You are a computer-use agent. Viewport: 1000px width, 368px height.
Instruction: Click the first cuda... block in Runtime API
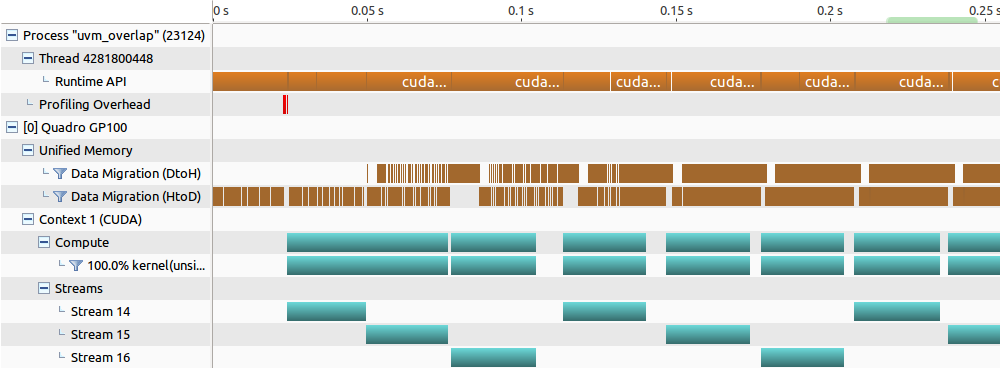(x=409, y=82)
